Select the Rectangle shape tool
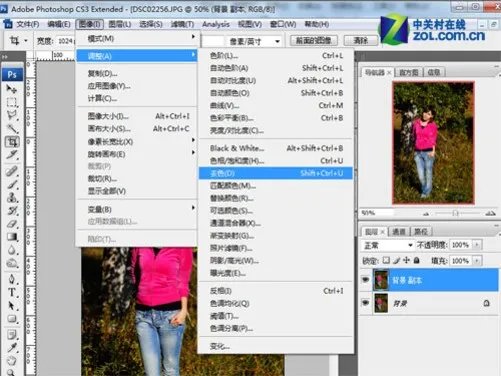The height and width of the screenshot is (376, 501). click(12, 319)
